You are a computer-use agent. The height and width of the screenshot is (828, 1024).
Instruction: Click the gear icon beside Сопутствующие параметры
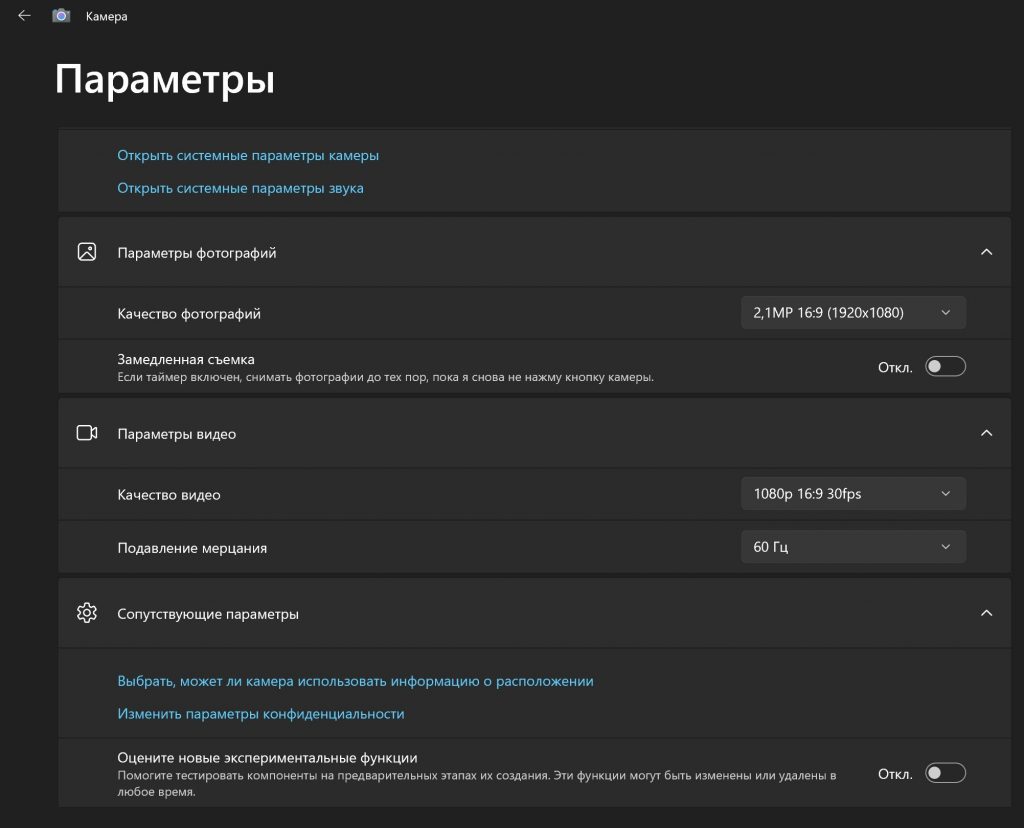tap(87, 613)
